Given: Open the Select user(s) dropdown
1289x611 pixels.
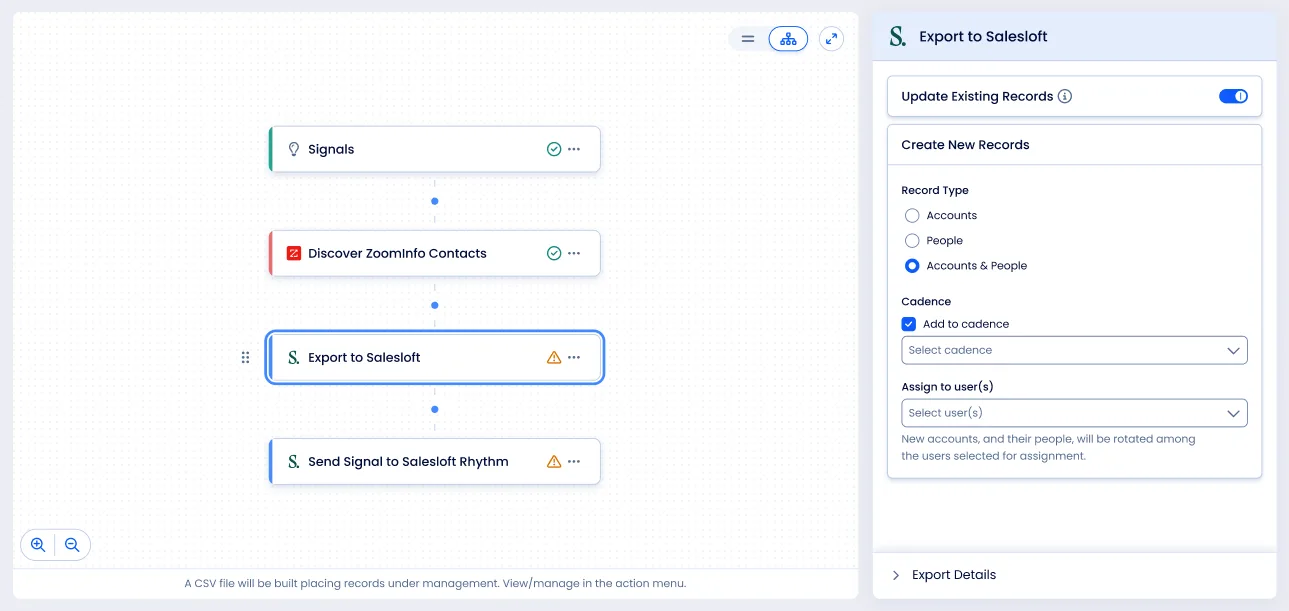Looking at the screenshot, I should point(1074,413).
